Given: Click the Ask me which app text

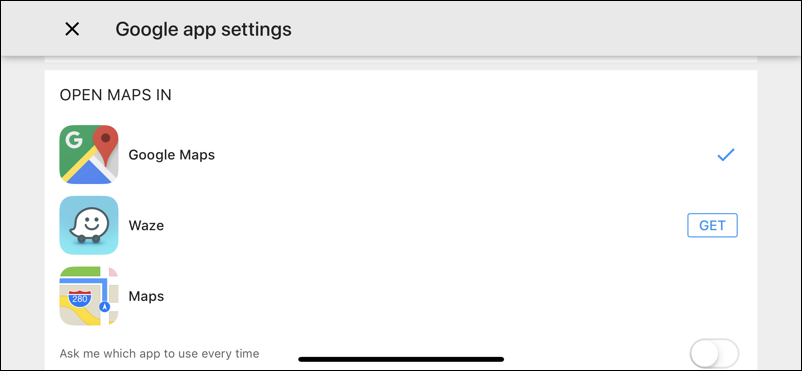Looking at the screenshot, I should [160, 353].
